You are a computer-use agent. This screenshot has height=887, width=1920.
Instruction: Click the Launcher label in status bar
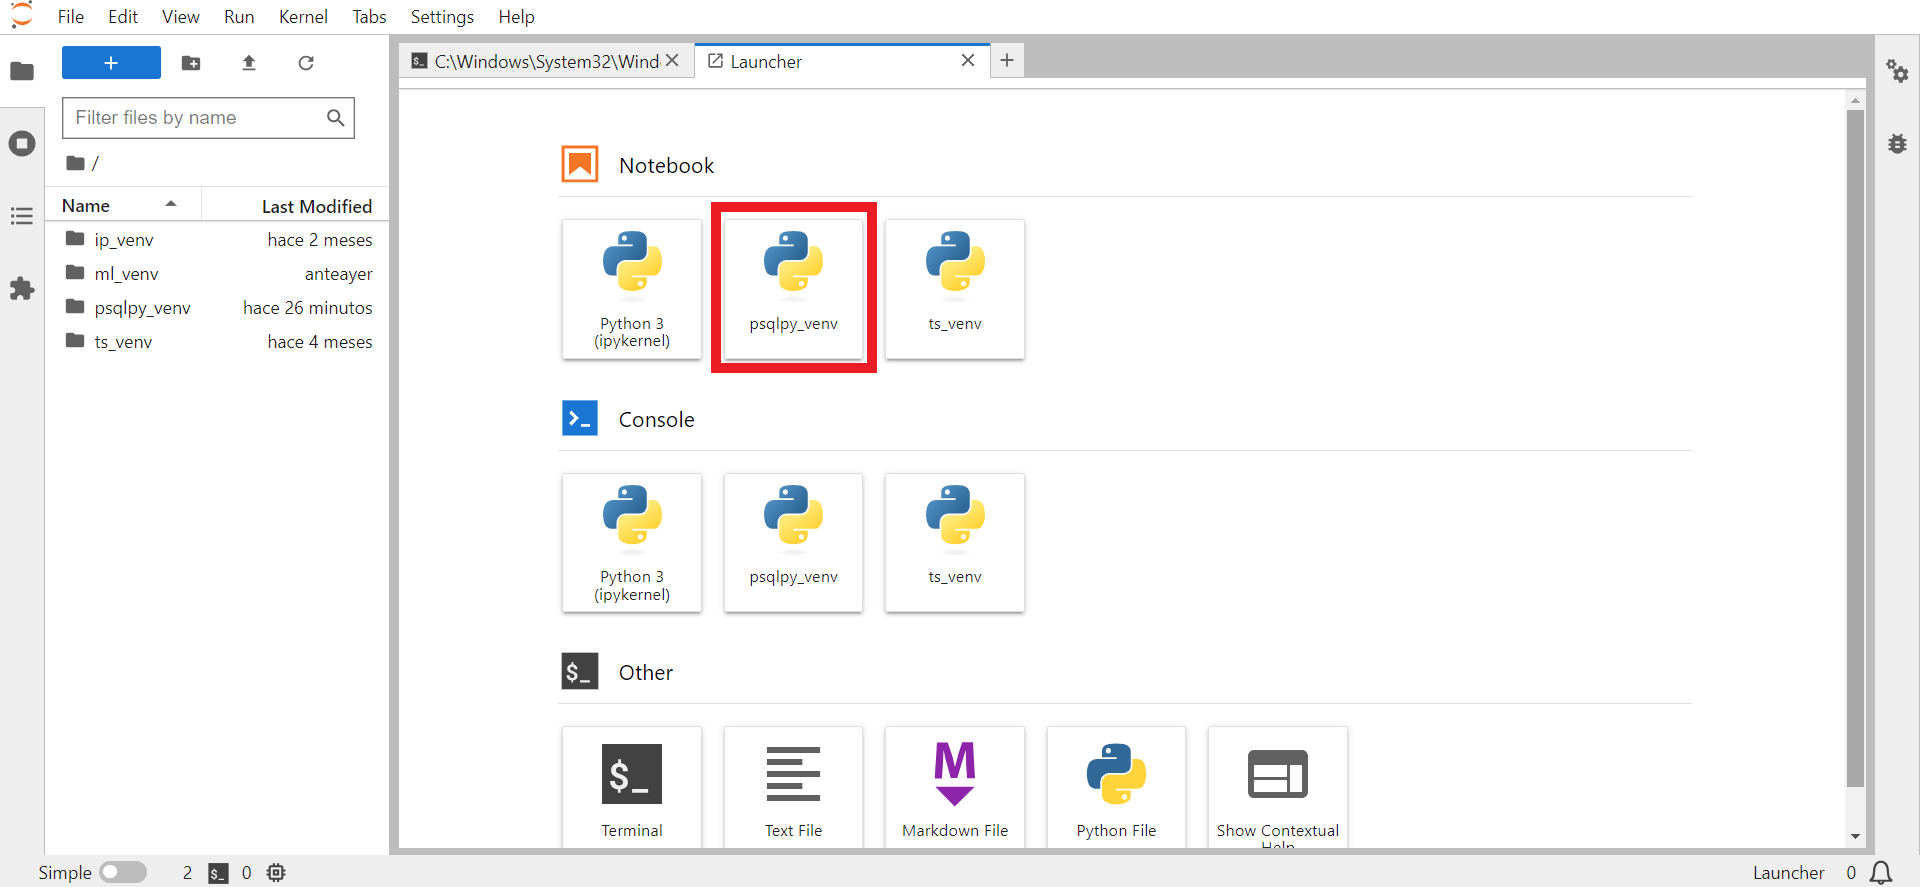click(x=1788, y=873)
